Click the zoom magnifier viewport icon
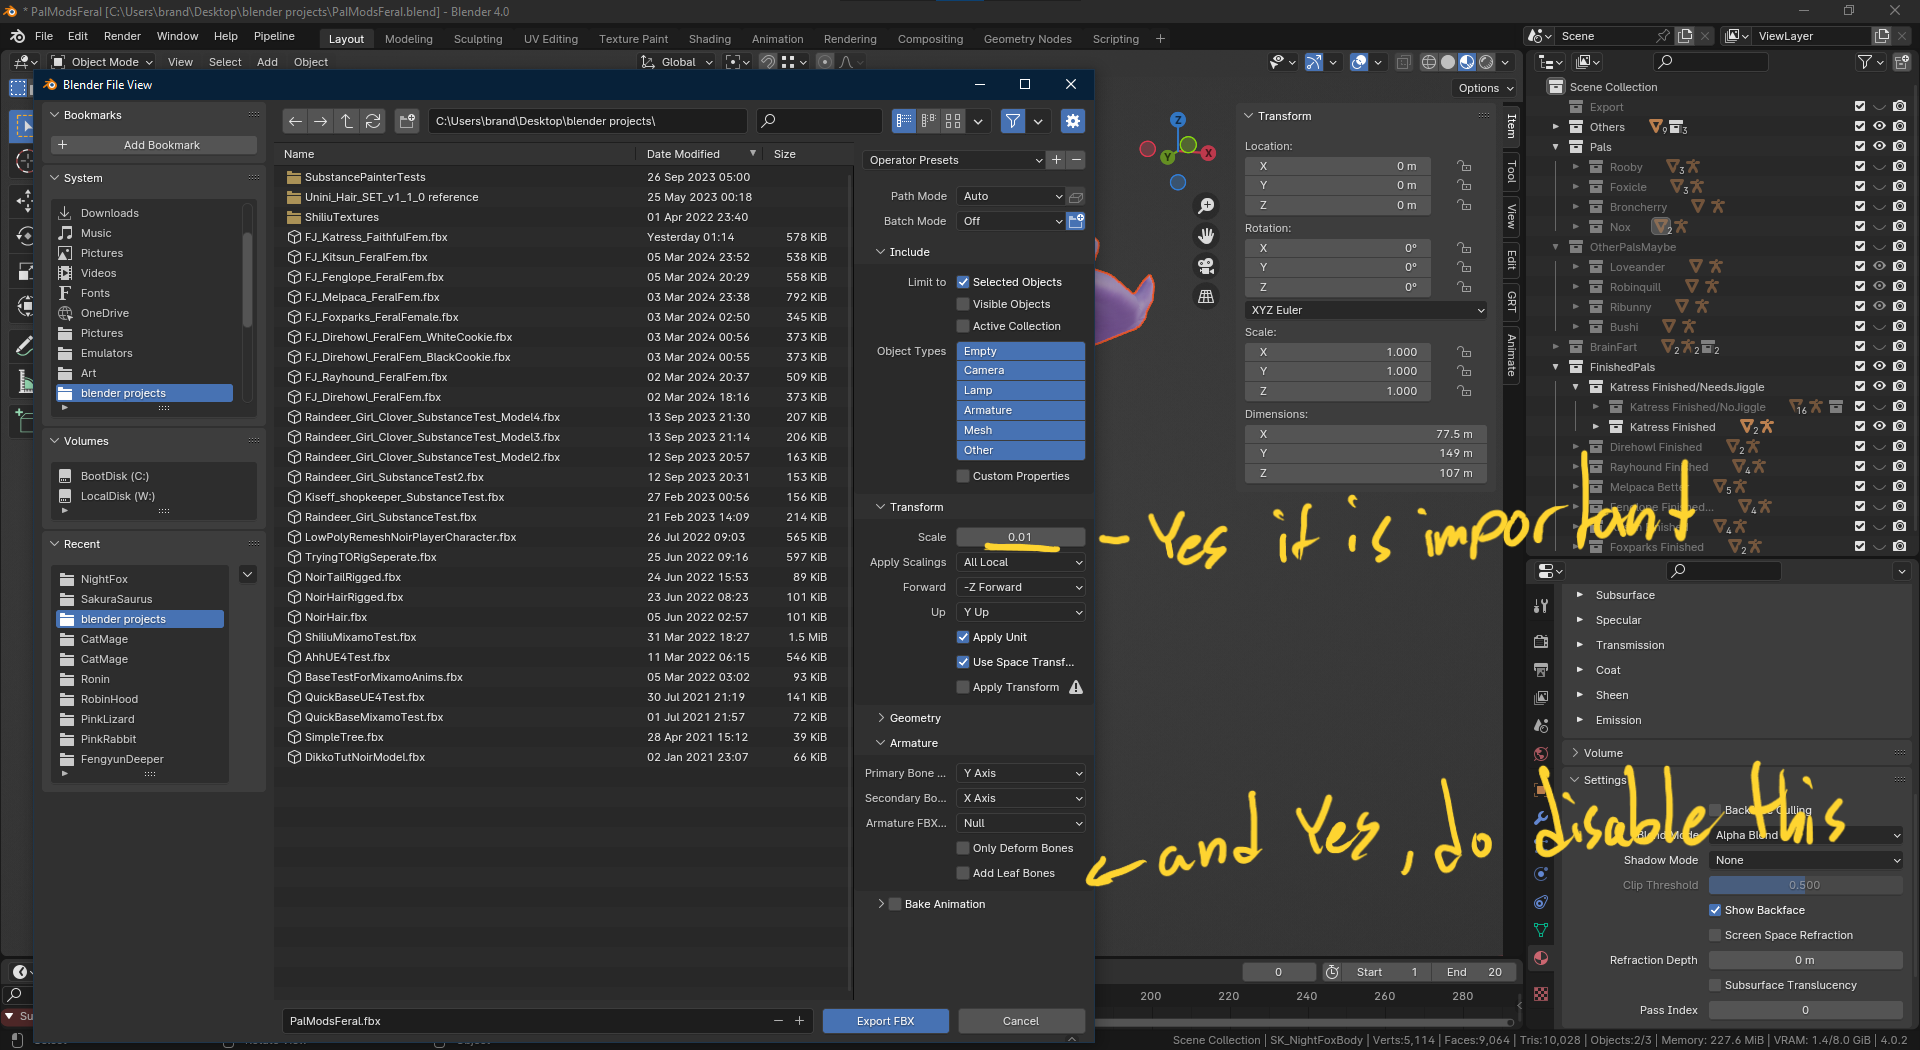The width and height of the screenshot is (1920, 1050). [x=1206, y=206]
